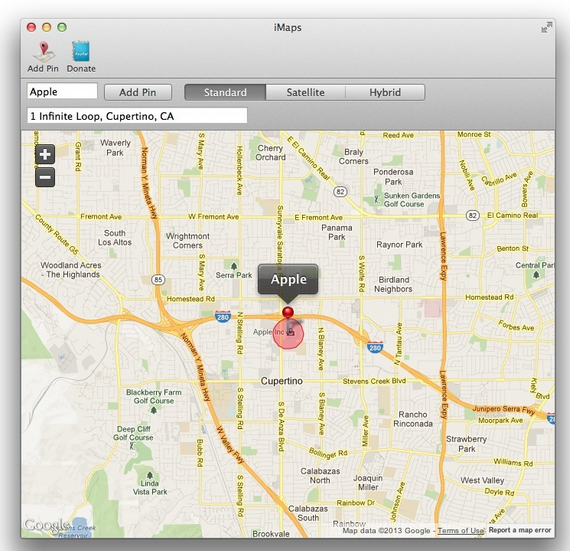This screenshot has width=570, height=551.
Task: Switch map to Satellite view
Action: click(305, 92)
